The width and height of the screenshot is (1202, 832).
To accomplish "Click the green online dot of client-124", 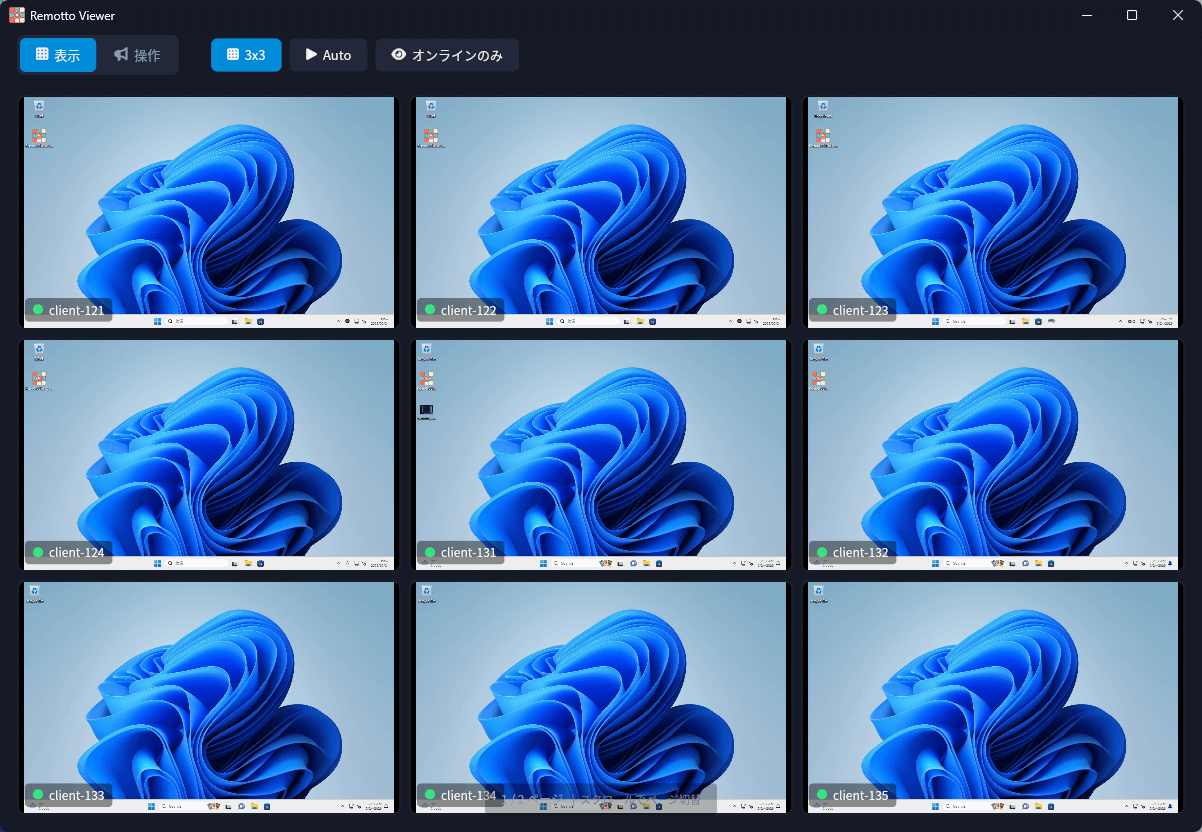I will tap(38, 552).
